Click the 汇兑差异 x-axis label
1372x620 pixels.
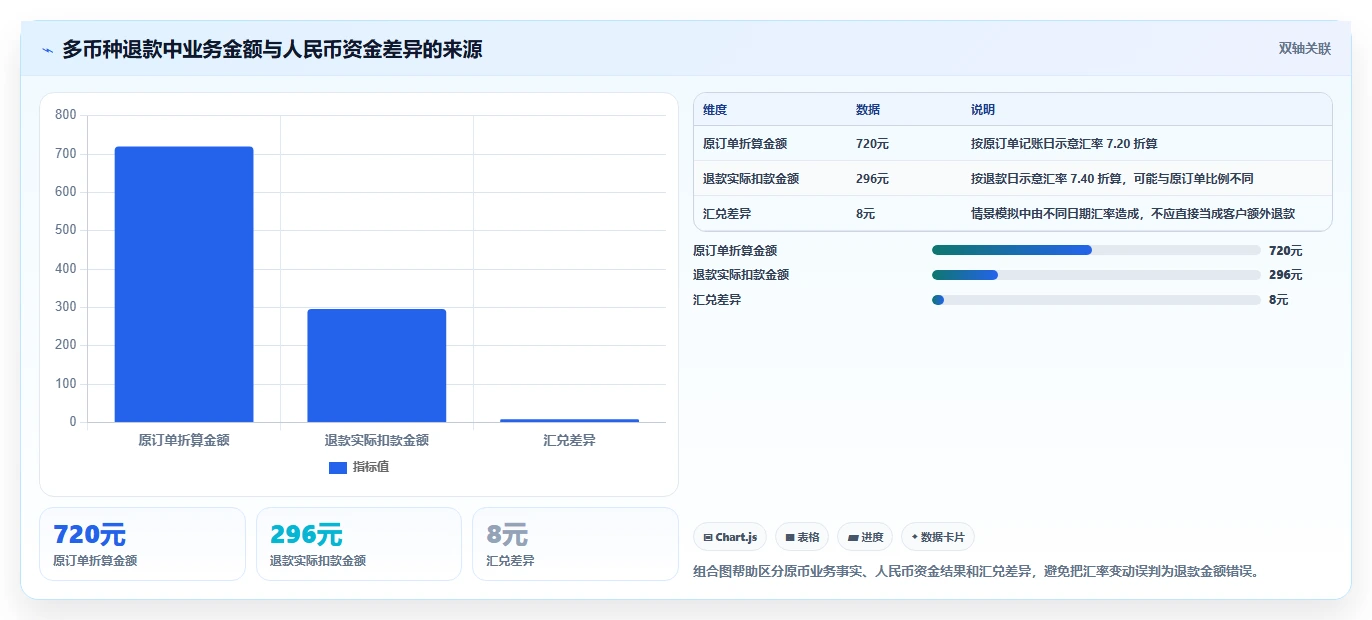[570, 440]
